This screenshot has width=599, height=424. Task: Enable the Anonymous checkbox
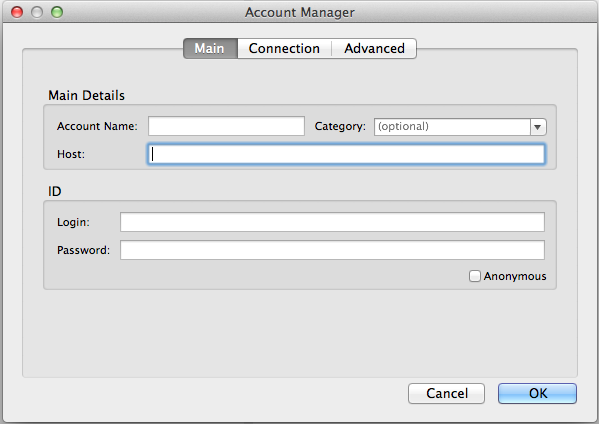[x=474, y=276]
